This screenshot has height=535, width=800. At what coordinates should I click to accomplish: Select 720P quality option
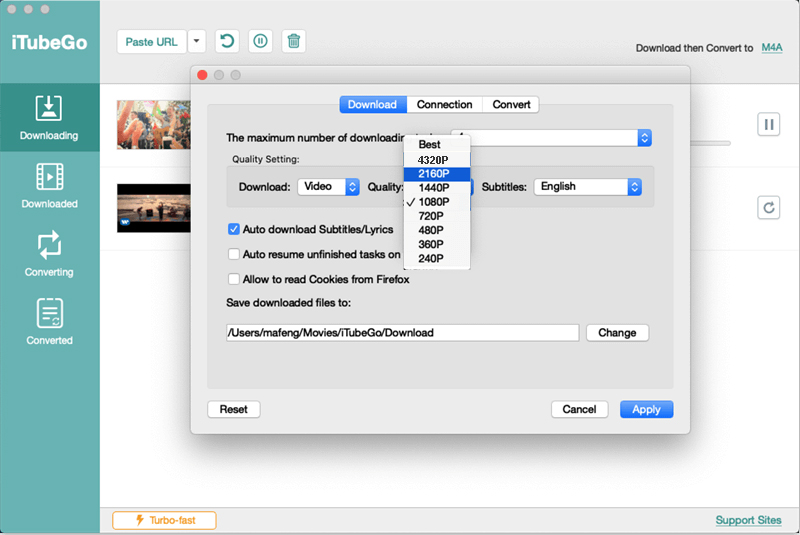click(x=437, y=216)
